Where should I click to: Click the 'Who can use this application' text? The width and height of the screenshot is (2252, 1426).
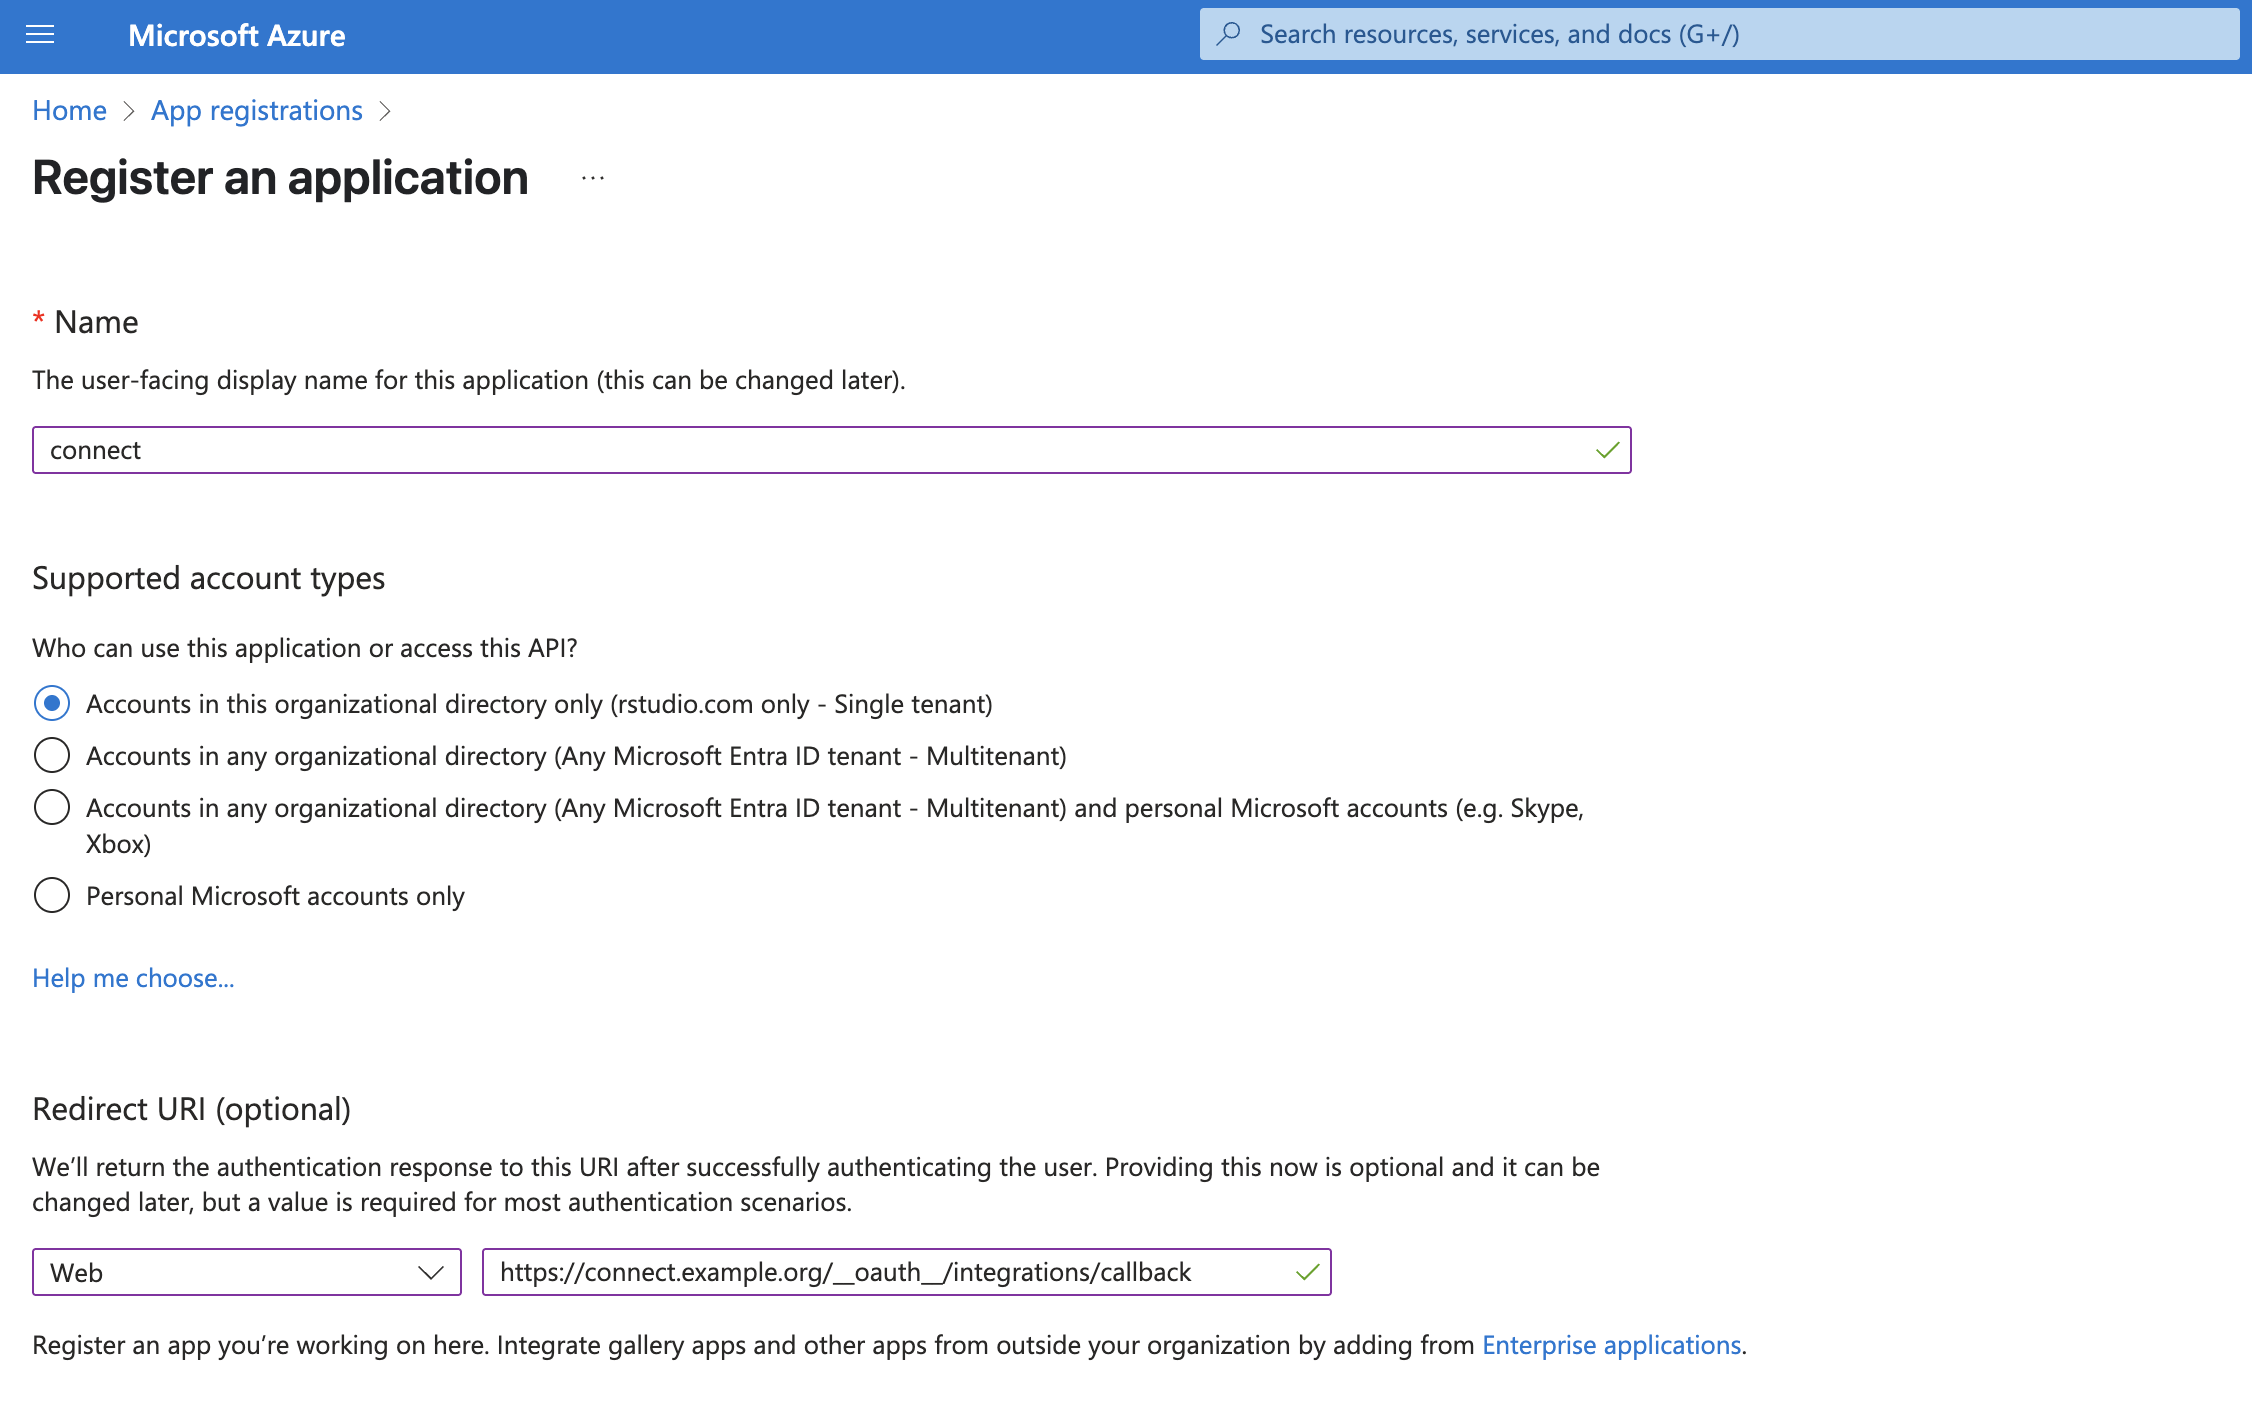click(305, 648)
